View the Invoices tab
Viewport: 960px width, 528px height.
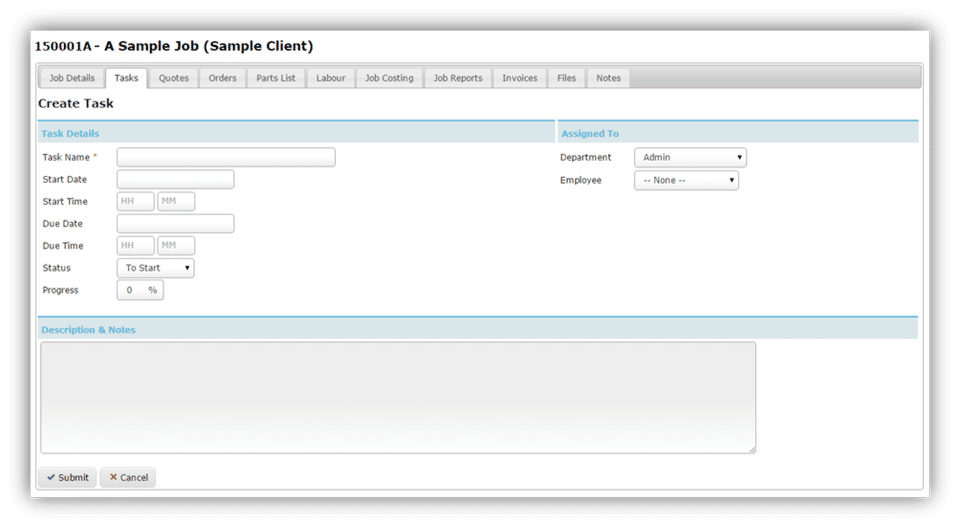520,78
